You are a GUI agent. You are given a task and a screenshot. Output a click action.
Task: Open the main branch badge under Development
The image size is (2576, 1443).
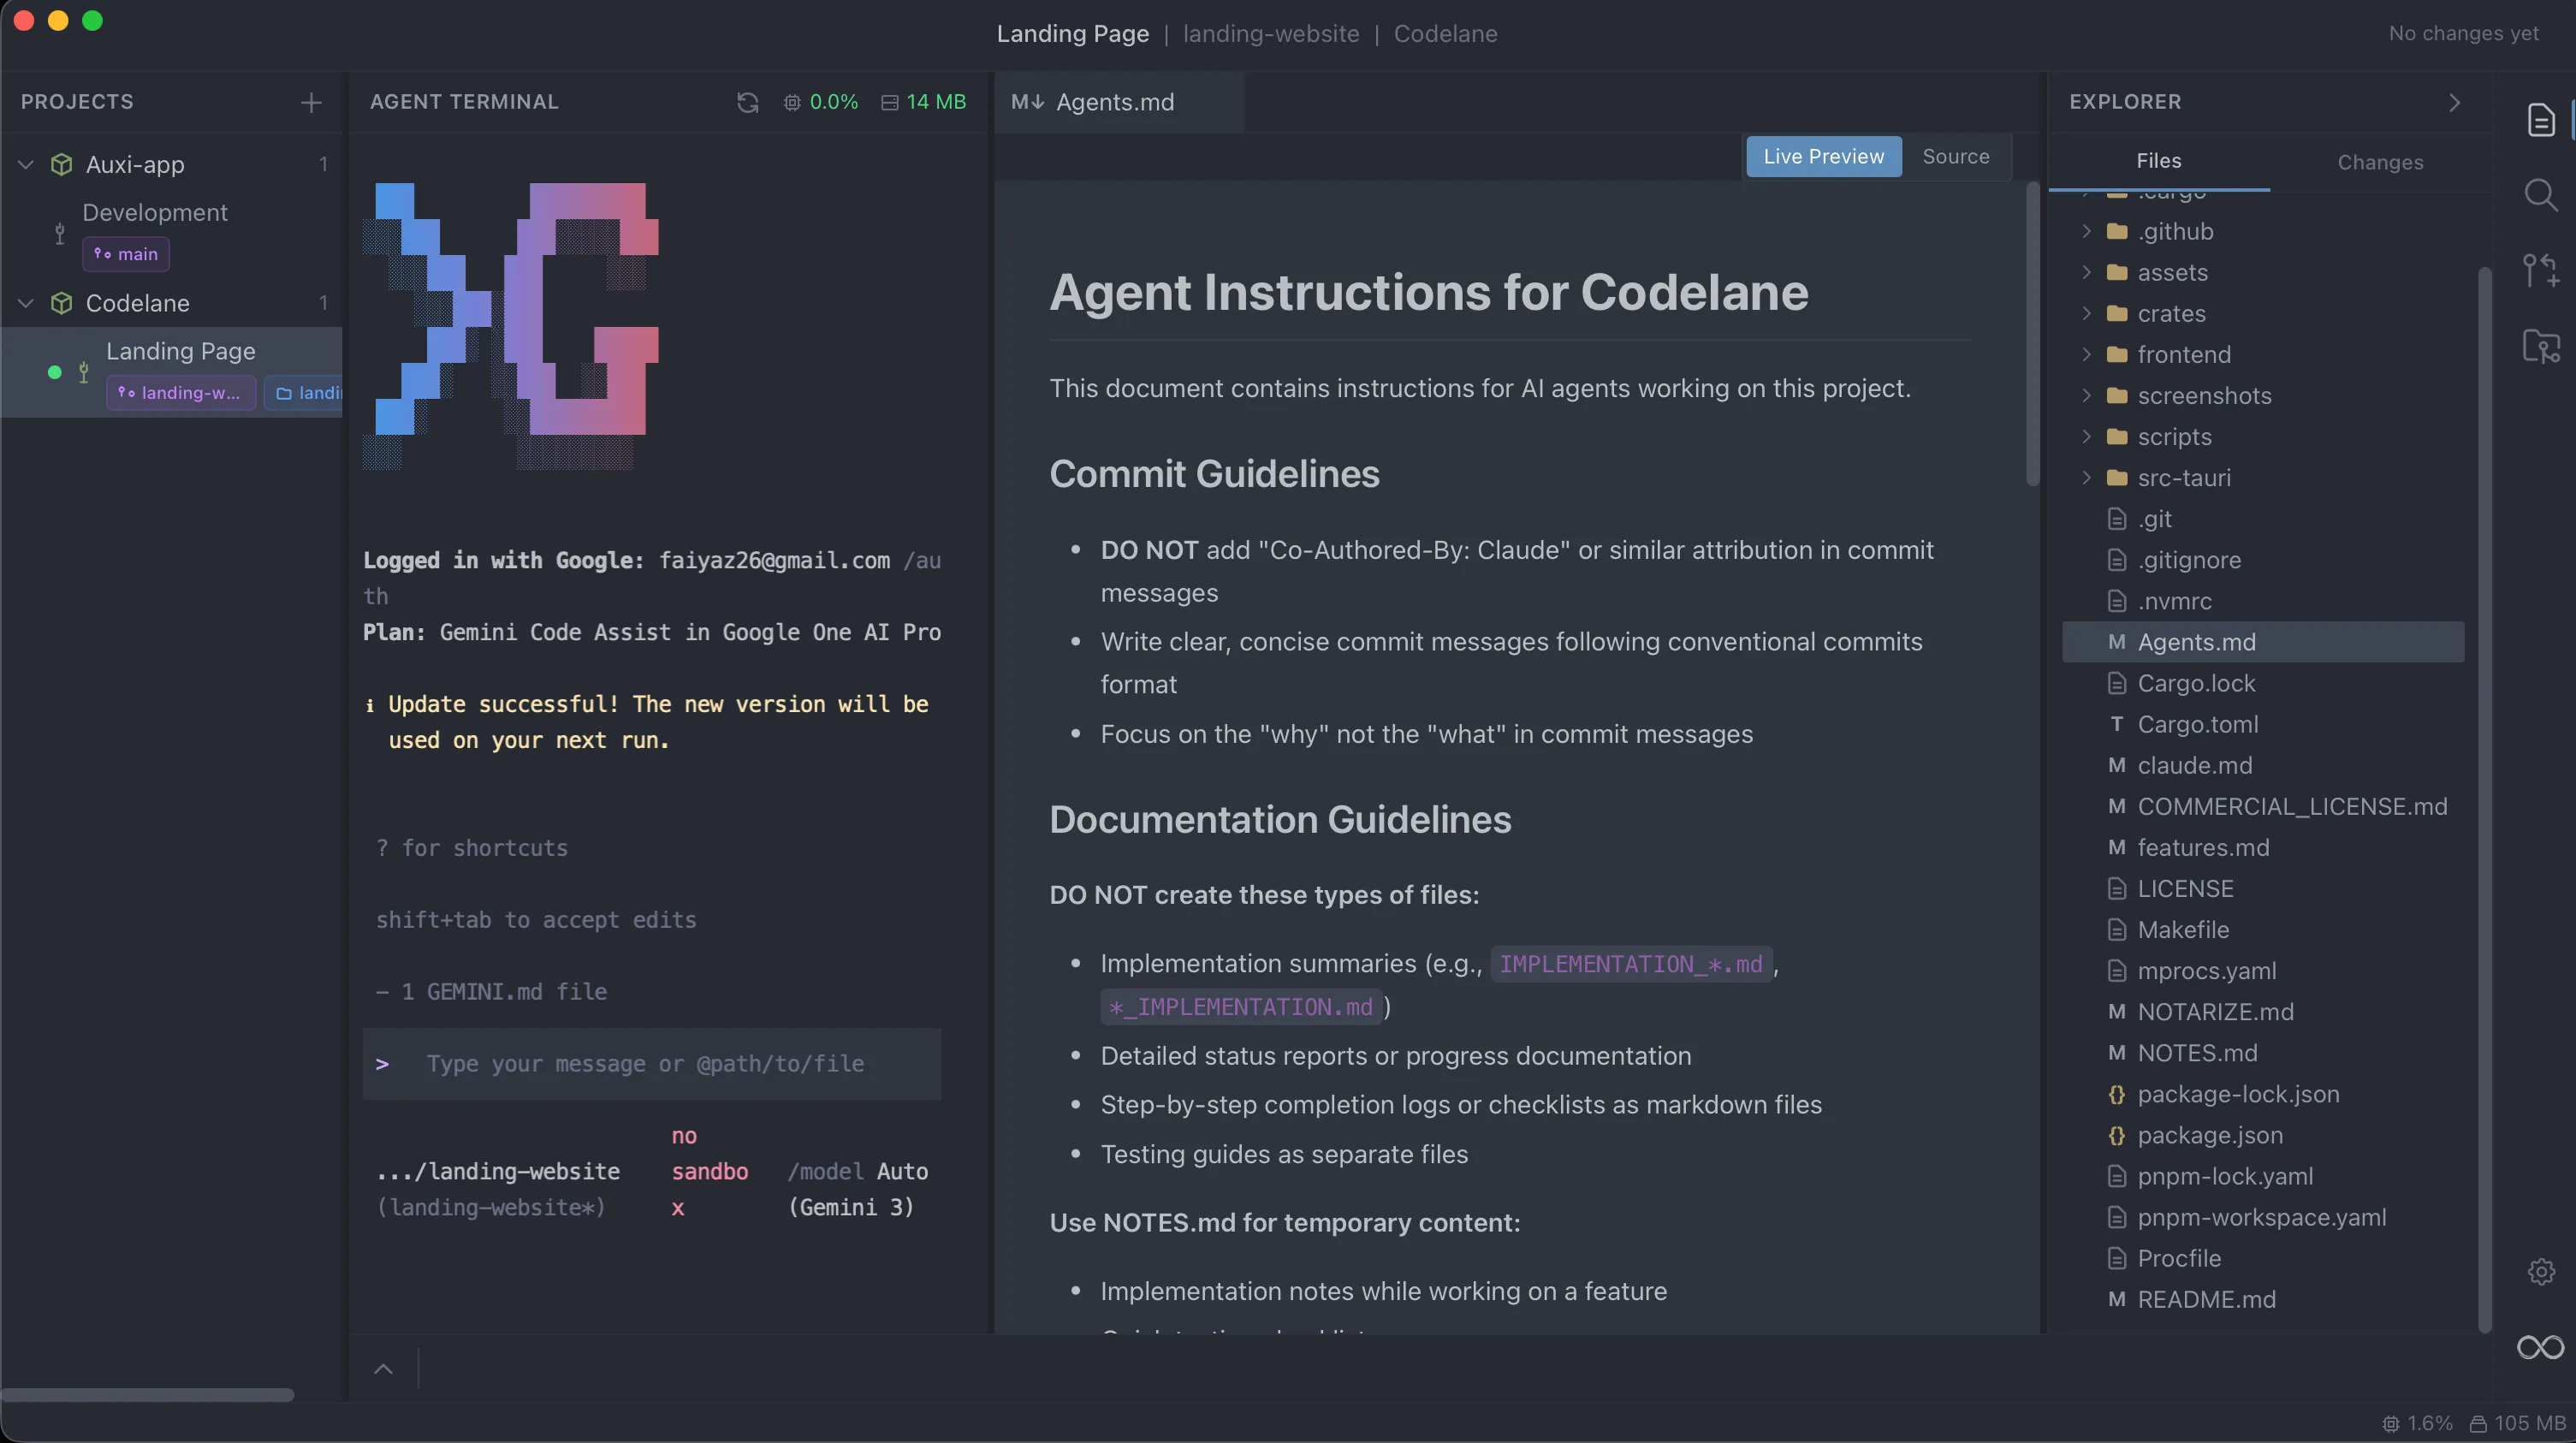[126, 254]
